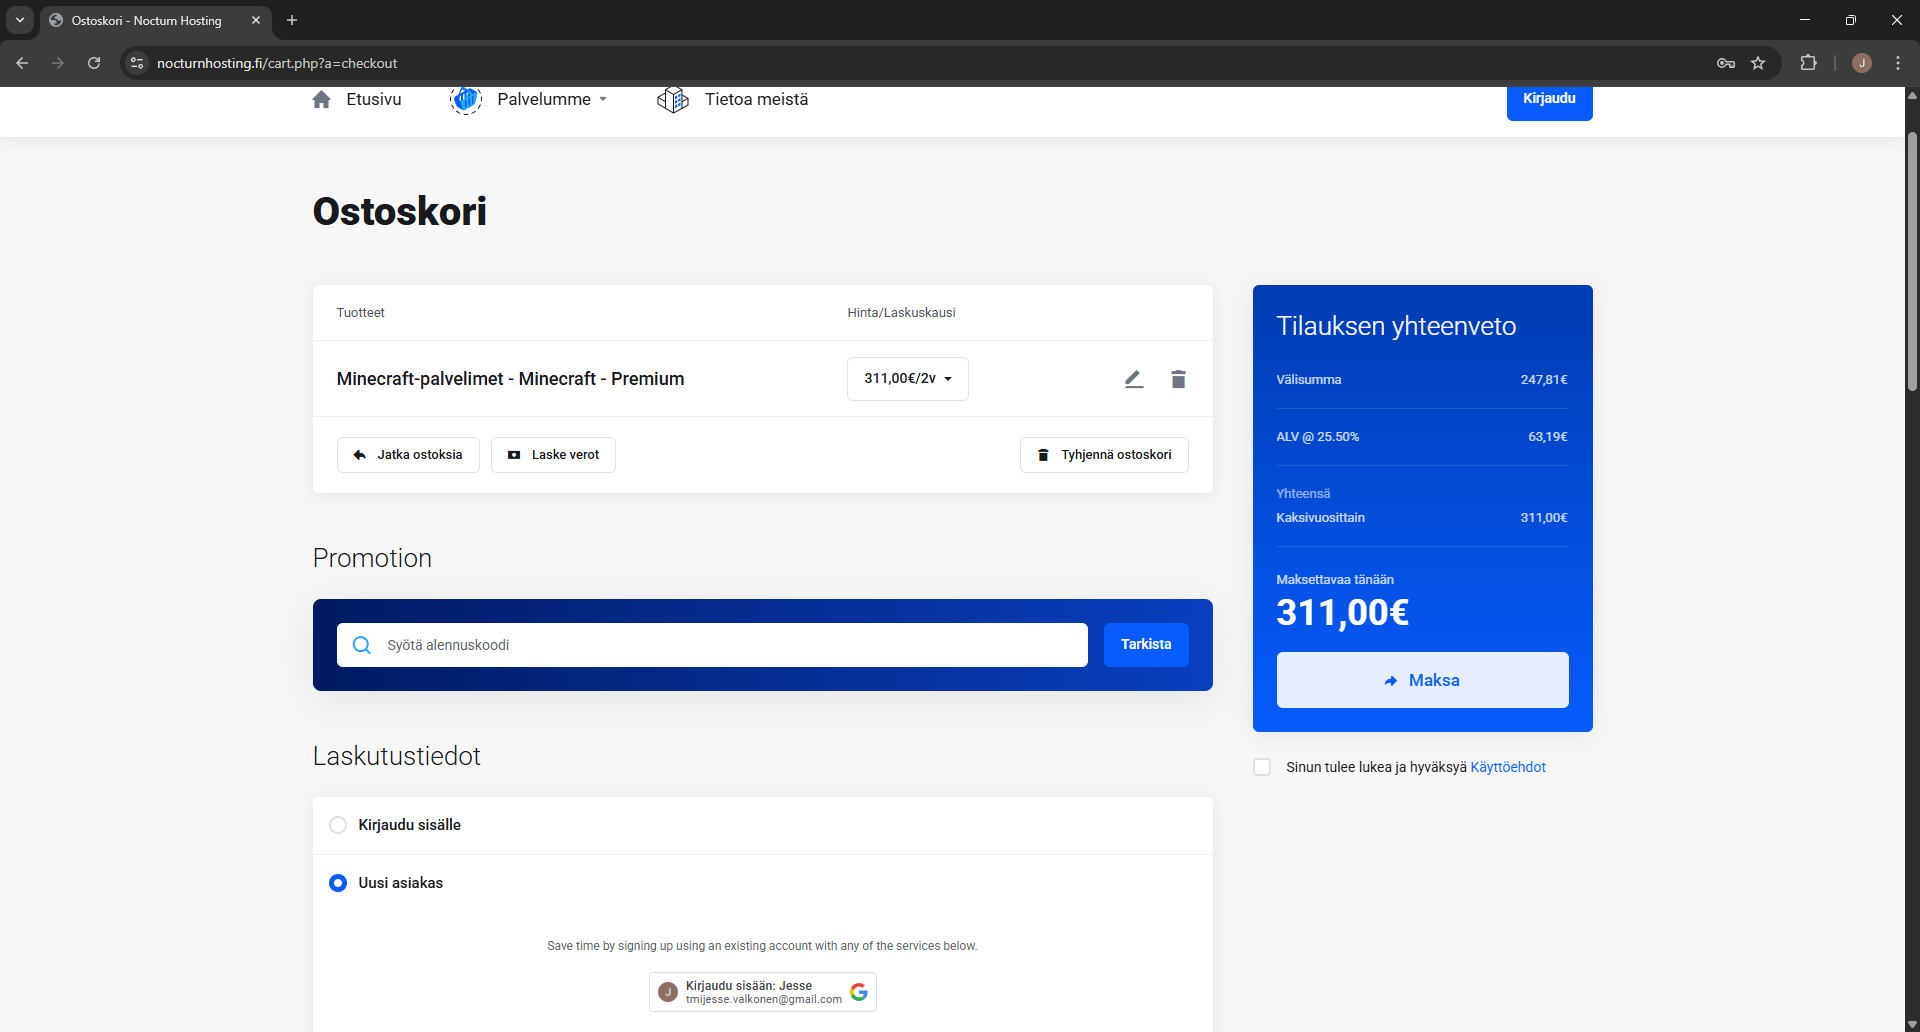
Task: Open the browser extensions puzzle icon
Action: point(1808,63)
